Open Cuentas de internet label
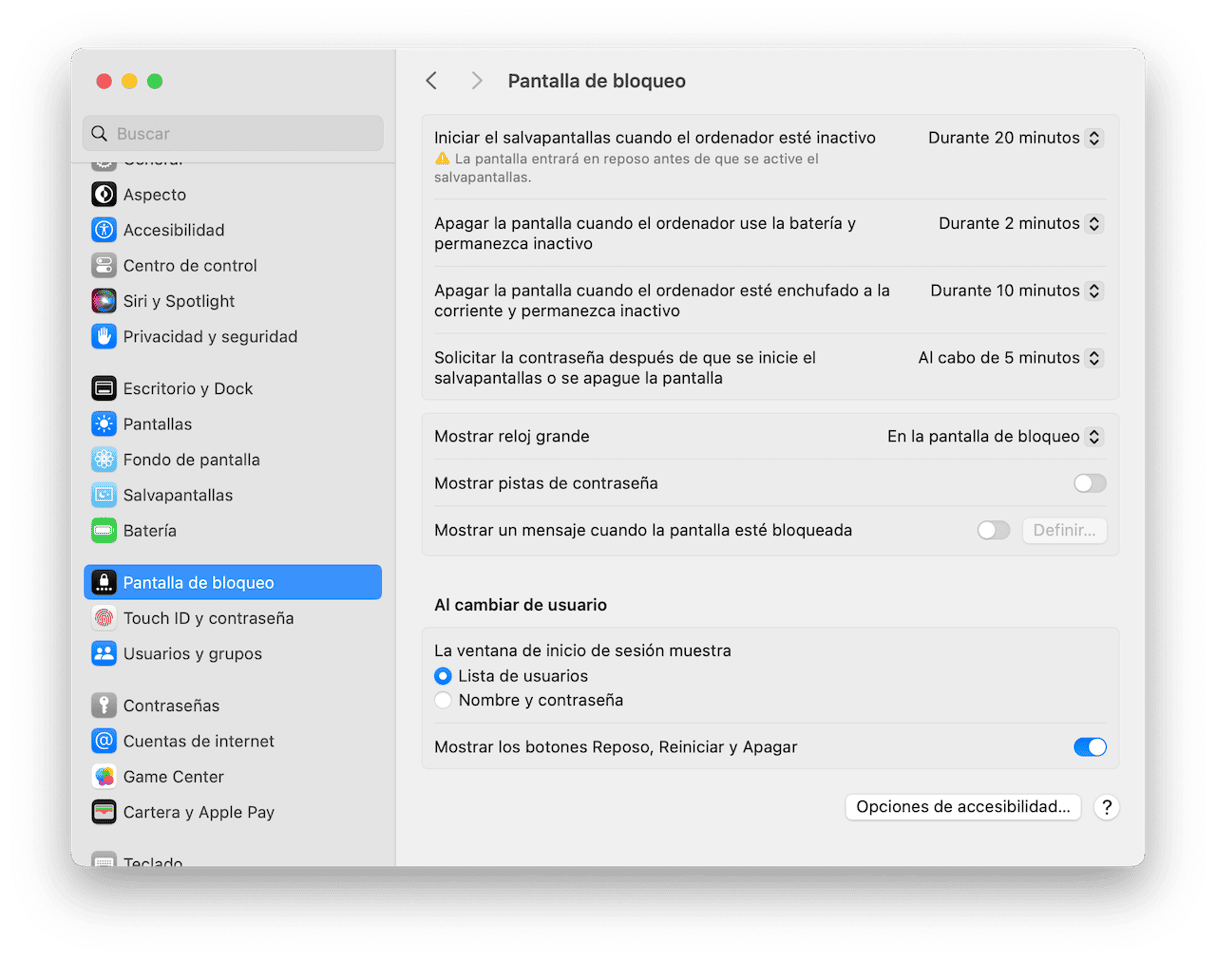 point(199,741)
